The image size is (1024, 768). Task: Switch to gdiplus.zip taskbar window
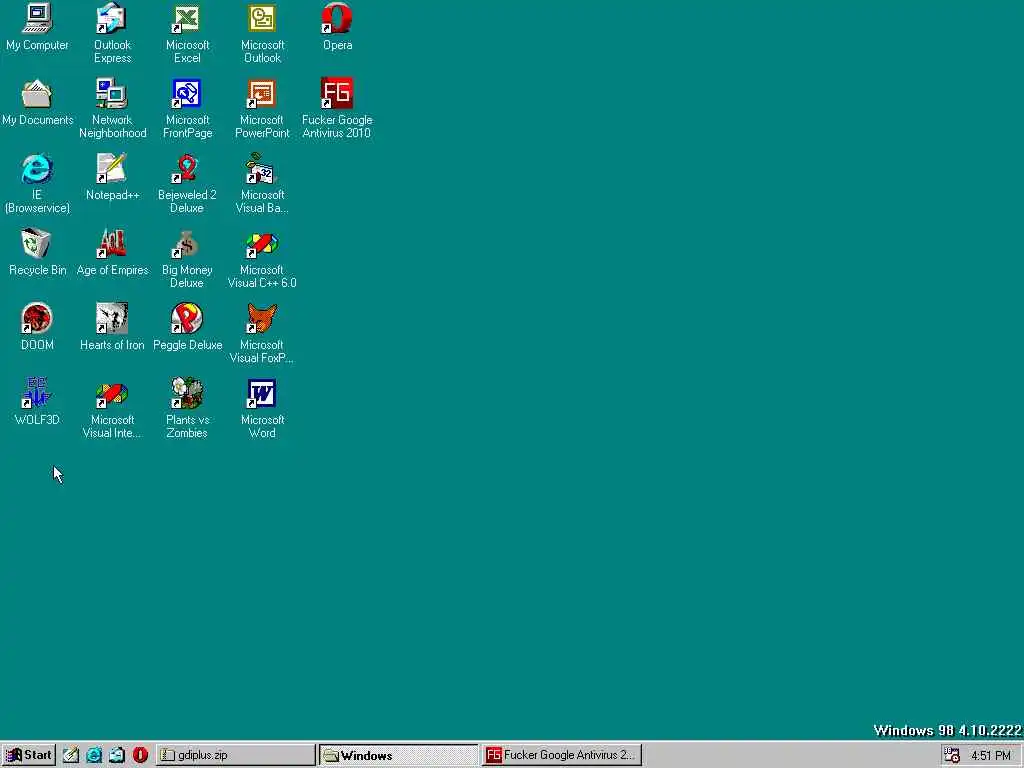[x=236, y=755]
